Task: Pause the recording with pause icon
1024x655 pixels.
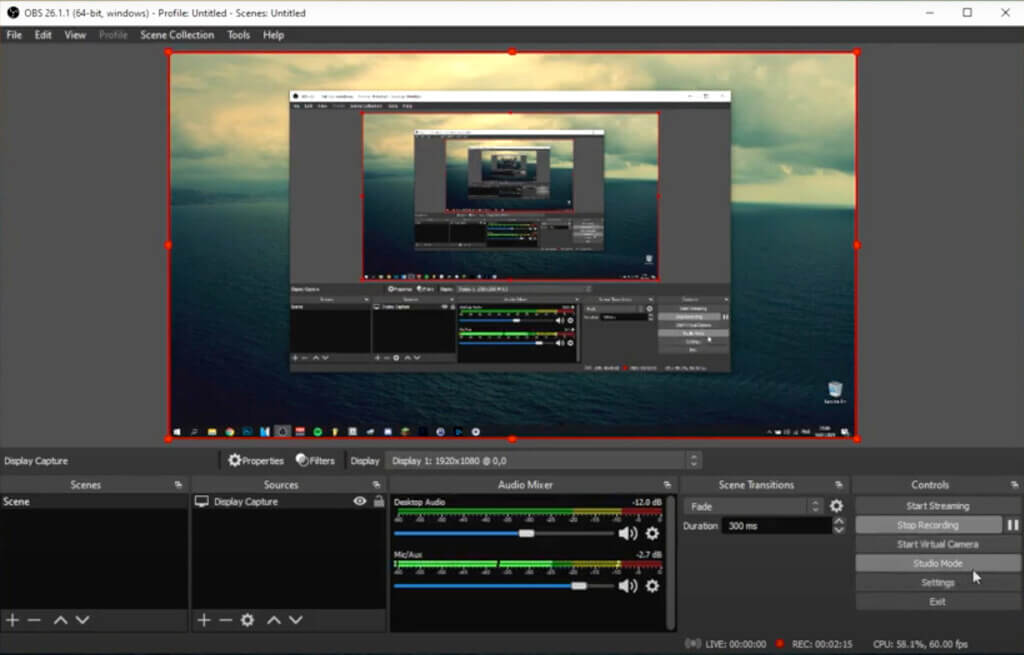Action: (x=1013, y=525)
